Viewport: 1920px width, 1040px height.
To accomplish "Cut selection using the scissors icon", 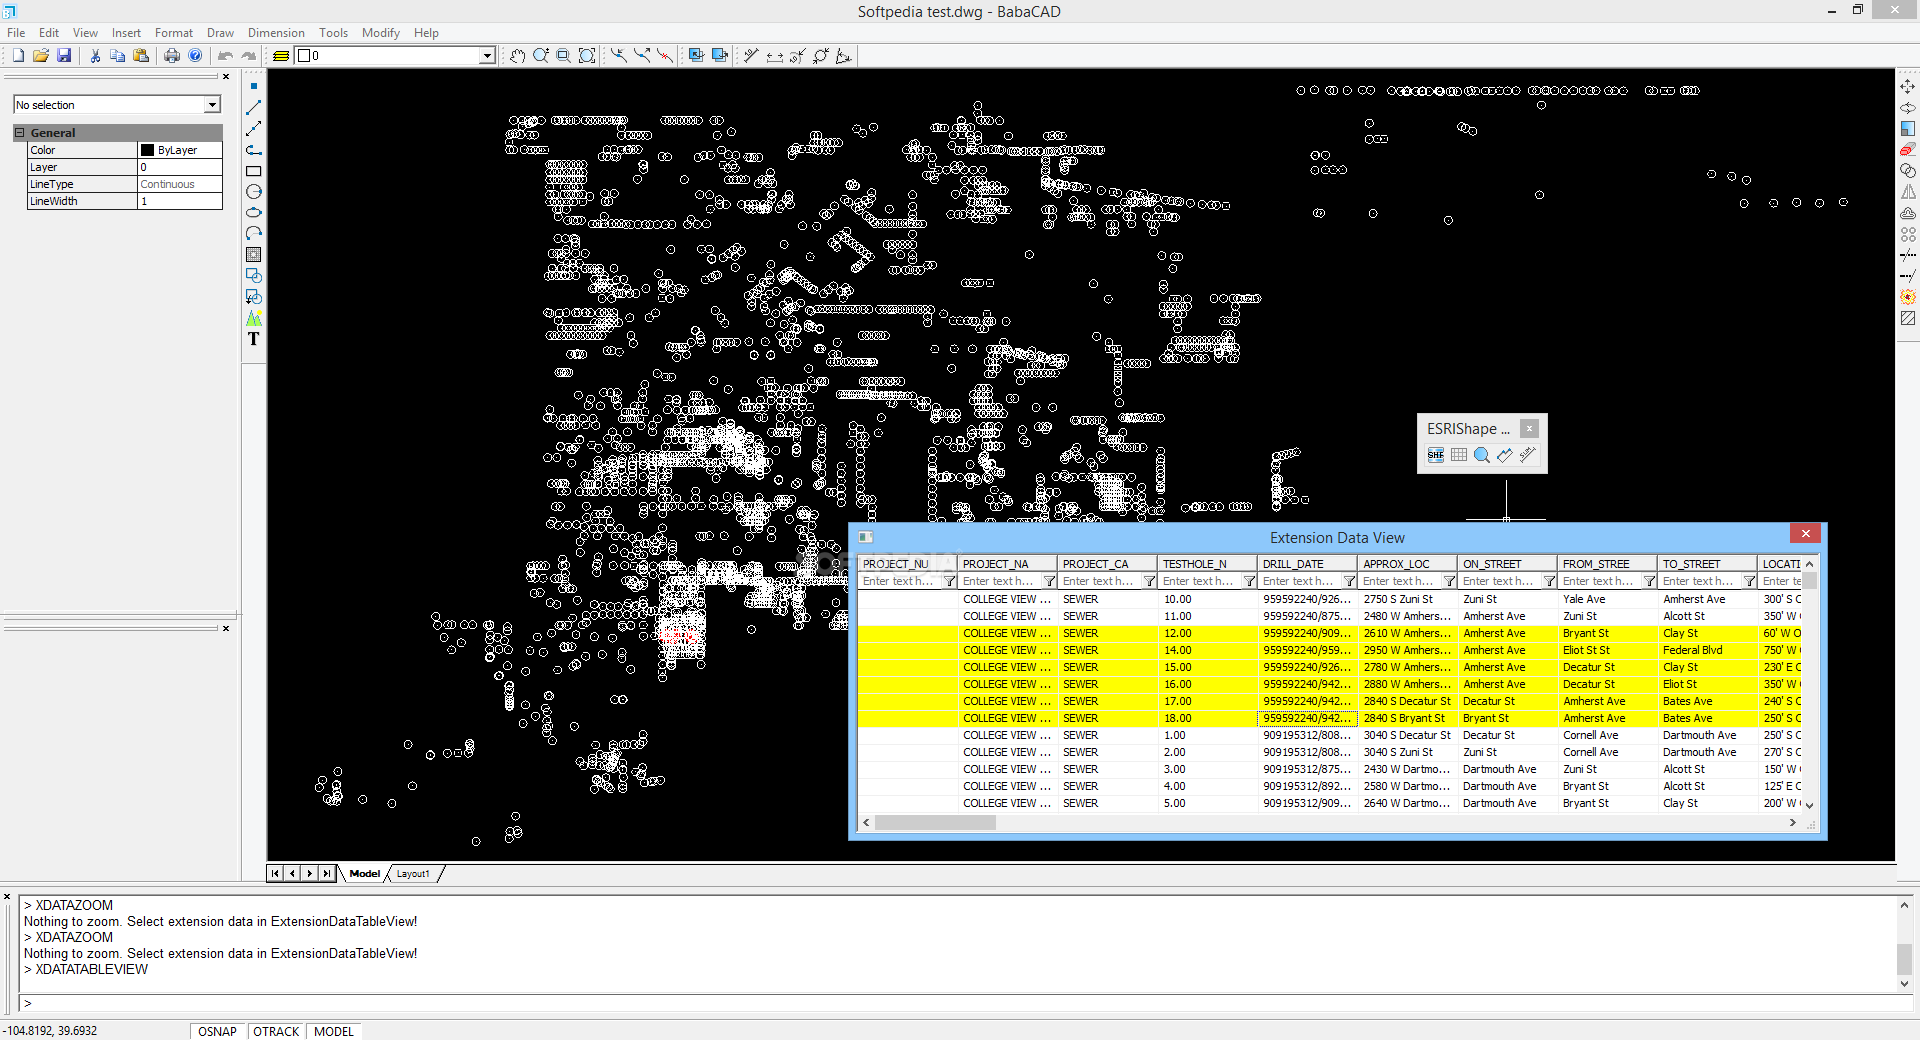I will tap(95, 56).
